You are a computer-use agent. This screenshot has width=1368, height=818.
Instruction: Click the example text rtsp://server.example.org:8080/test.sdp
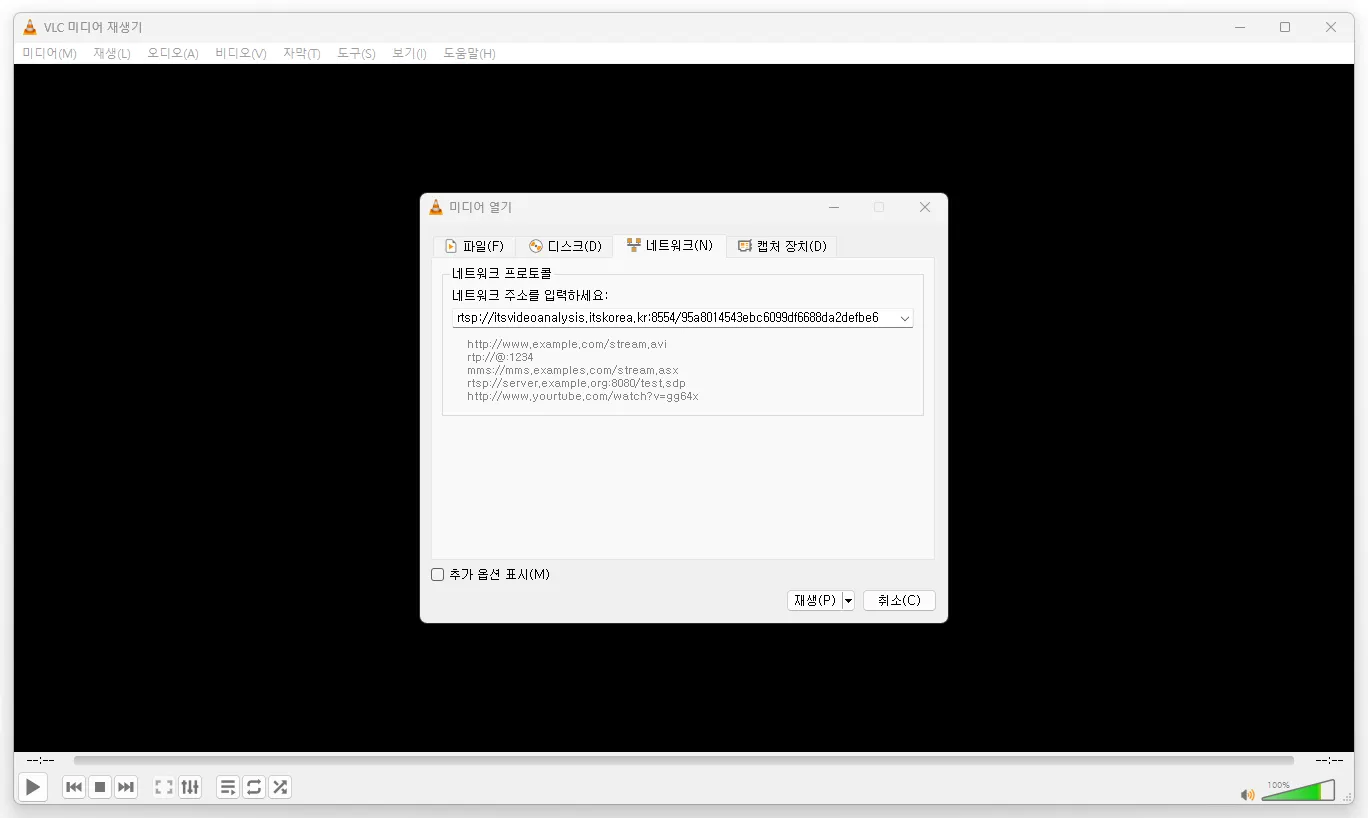[576, 383]
